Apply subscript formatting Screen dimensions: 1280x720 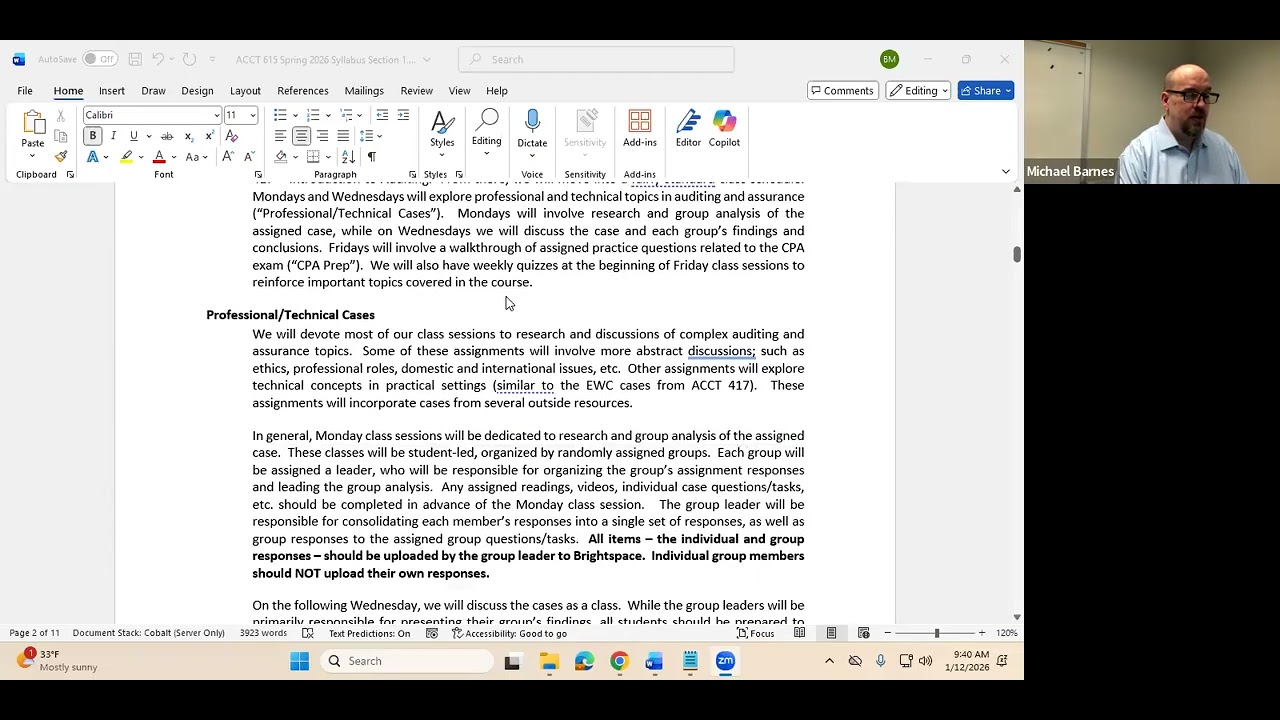pos(188,136)
